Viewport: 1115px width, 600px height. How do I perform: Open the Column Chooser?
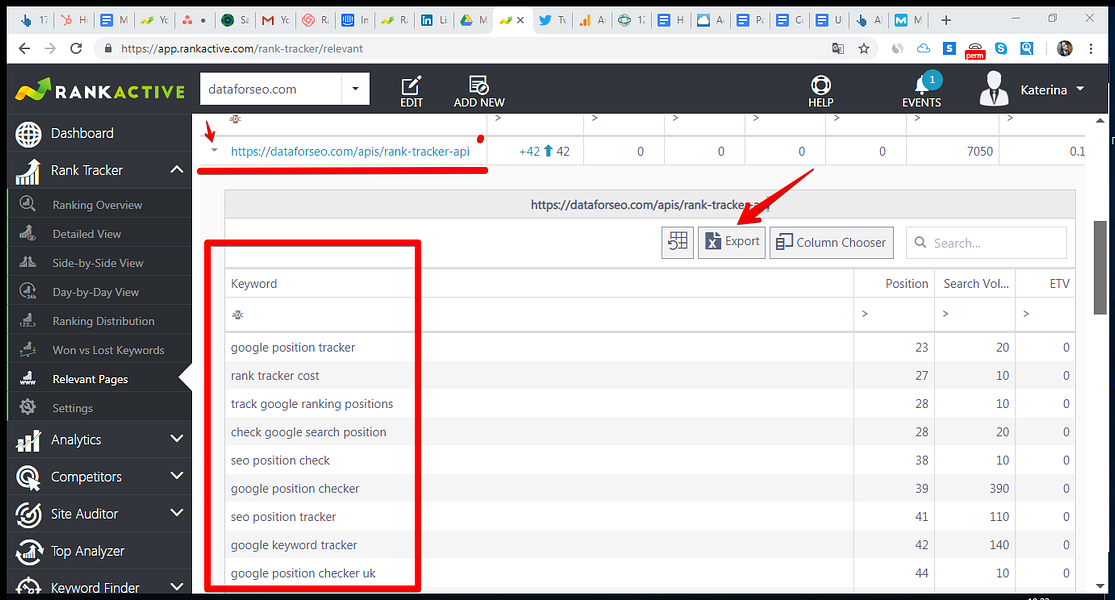831,242
